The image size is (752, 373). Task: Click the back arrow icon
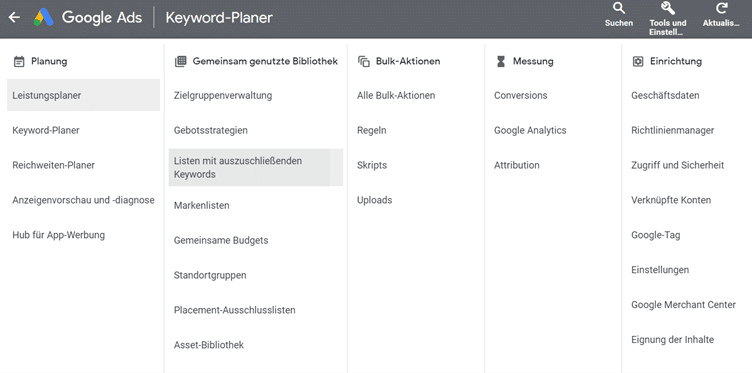point(14,18)
